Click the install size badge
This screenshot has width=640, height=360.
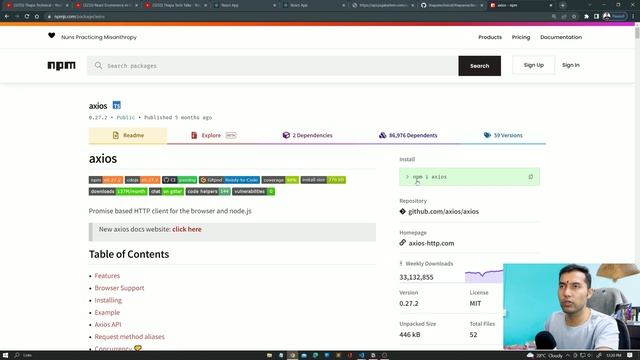[x=323, y=180]
